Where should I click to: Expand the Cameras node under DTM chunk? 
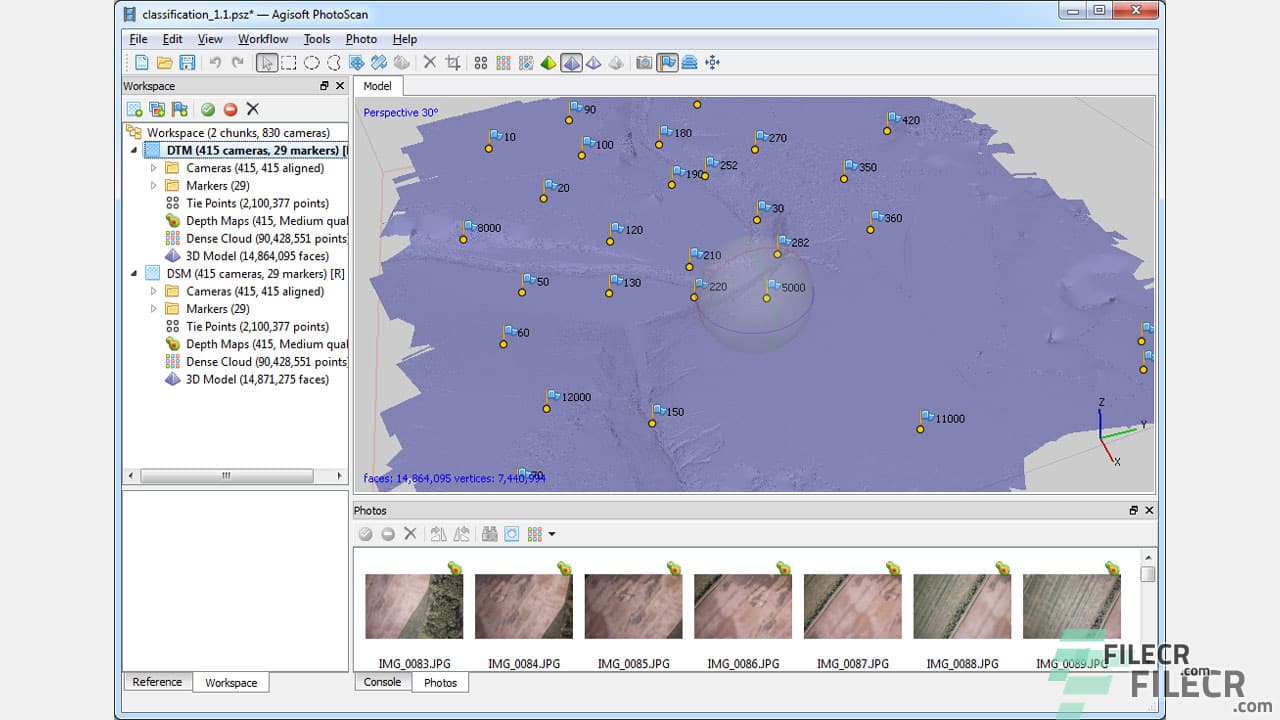pyautogui.click(x=155, y=167)
